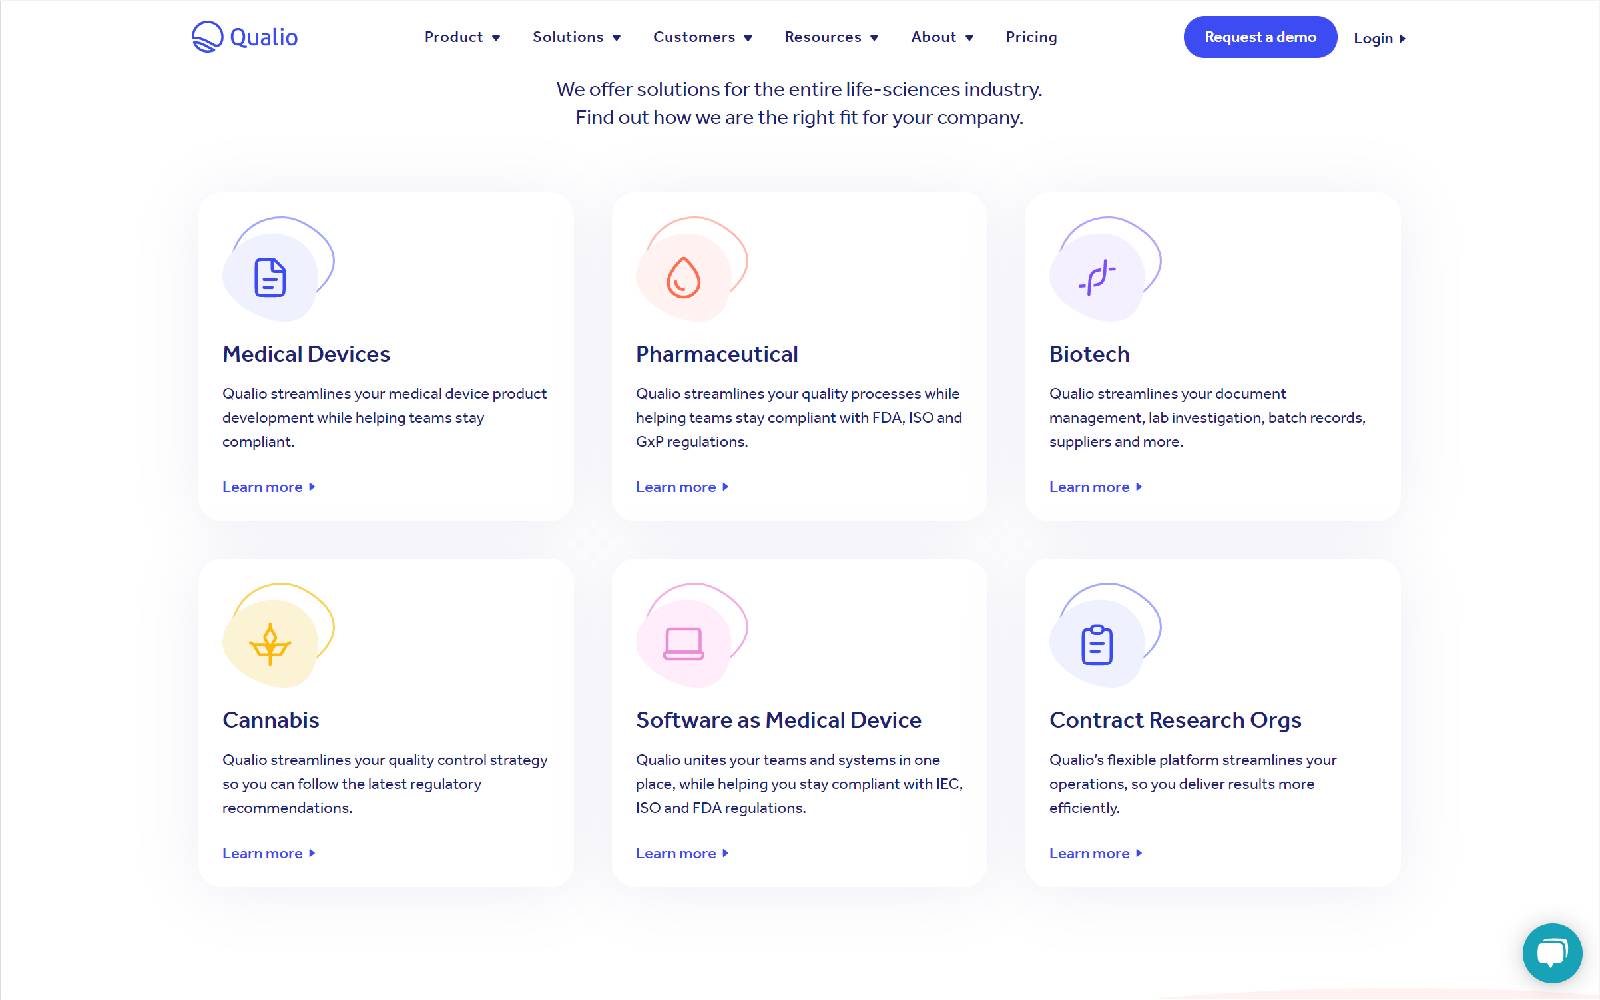This screenshot has width=1600, height=1000.
Task: Click the Qualio logo
Action: pos(245,37)
